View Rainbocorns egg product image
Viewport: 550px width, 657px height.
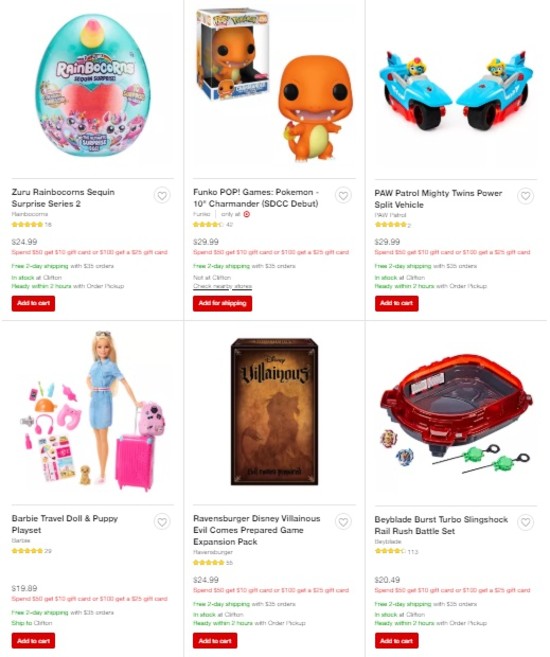[x=92, y=85]
